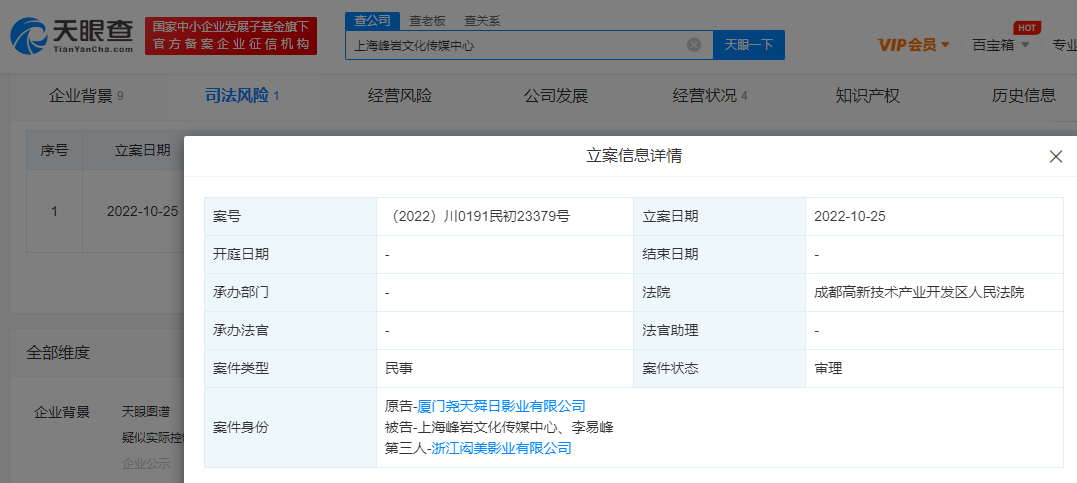Click the 专业 item at top right
This screenshot has width=1077, height=483.
(1065, 45)
